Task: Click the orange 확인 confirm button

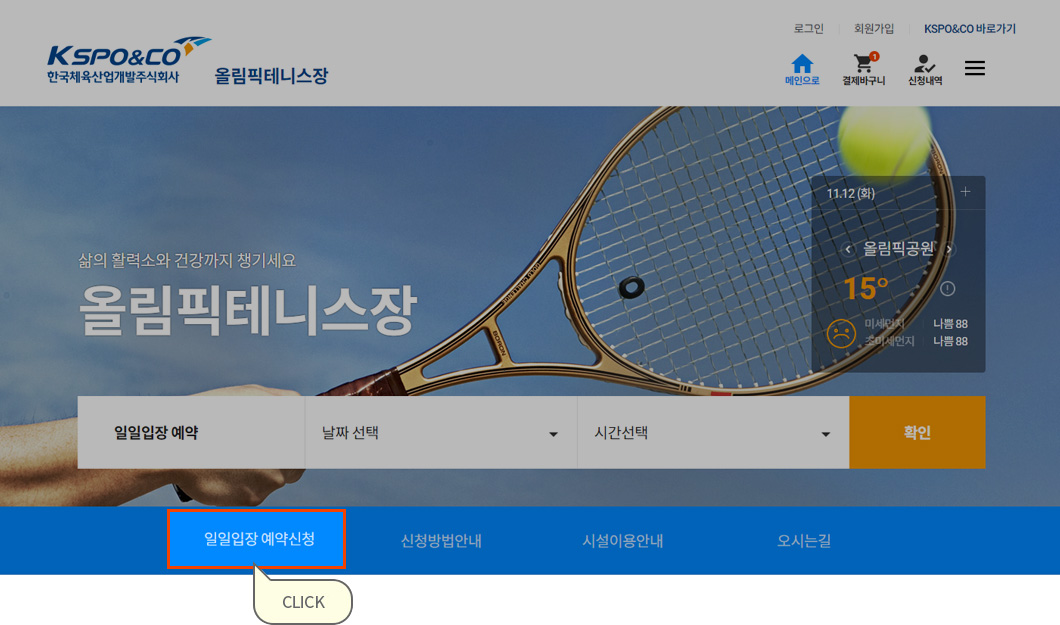Action: (917, 432)
